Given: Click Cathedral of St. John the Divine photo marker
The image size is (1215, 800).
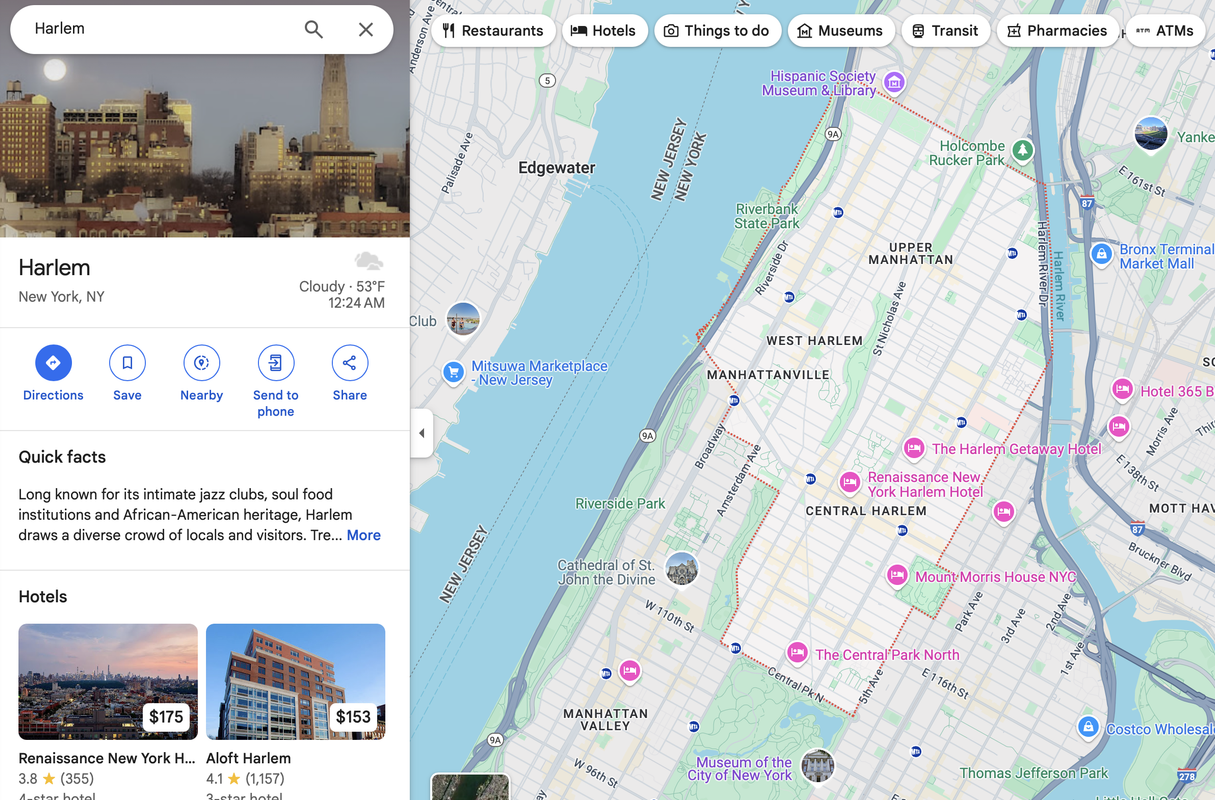Looking at the screenshot, I should (682, 569).
